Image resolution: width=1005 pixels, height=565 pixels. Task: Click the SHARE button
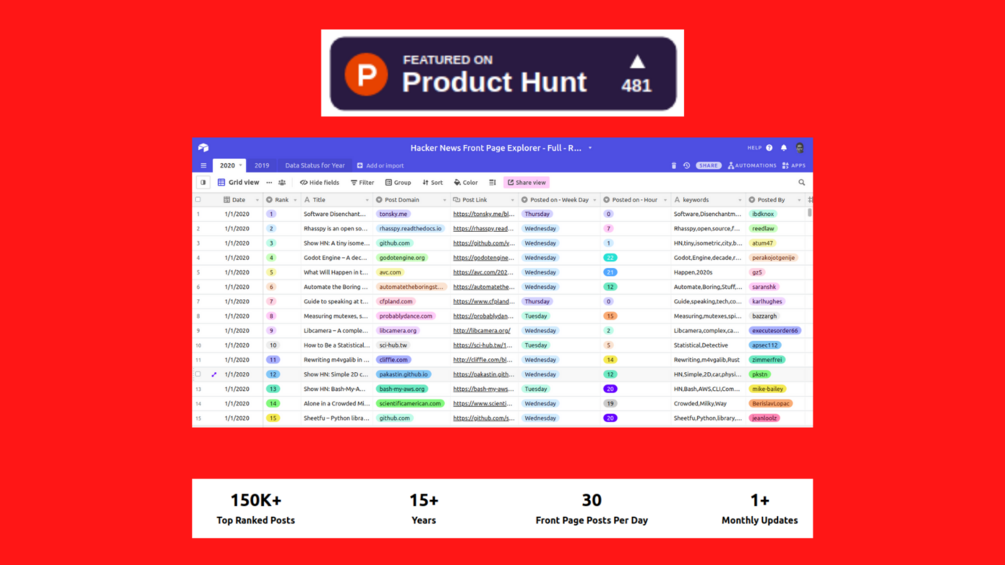[x=708, y=165]
